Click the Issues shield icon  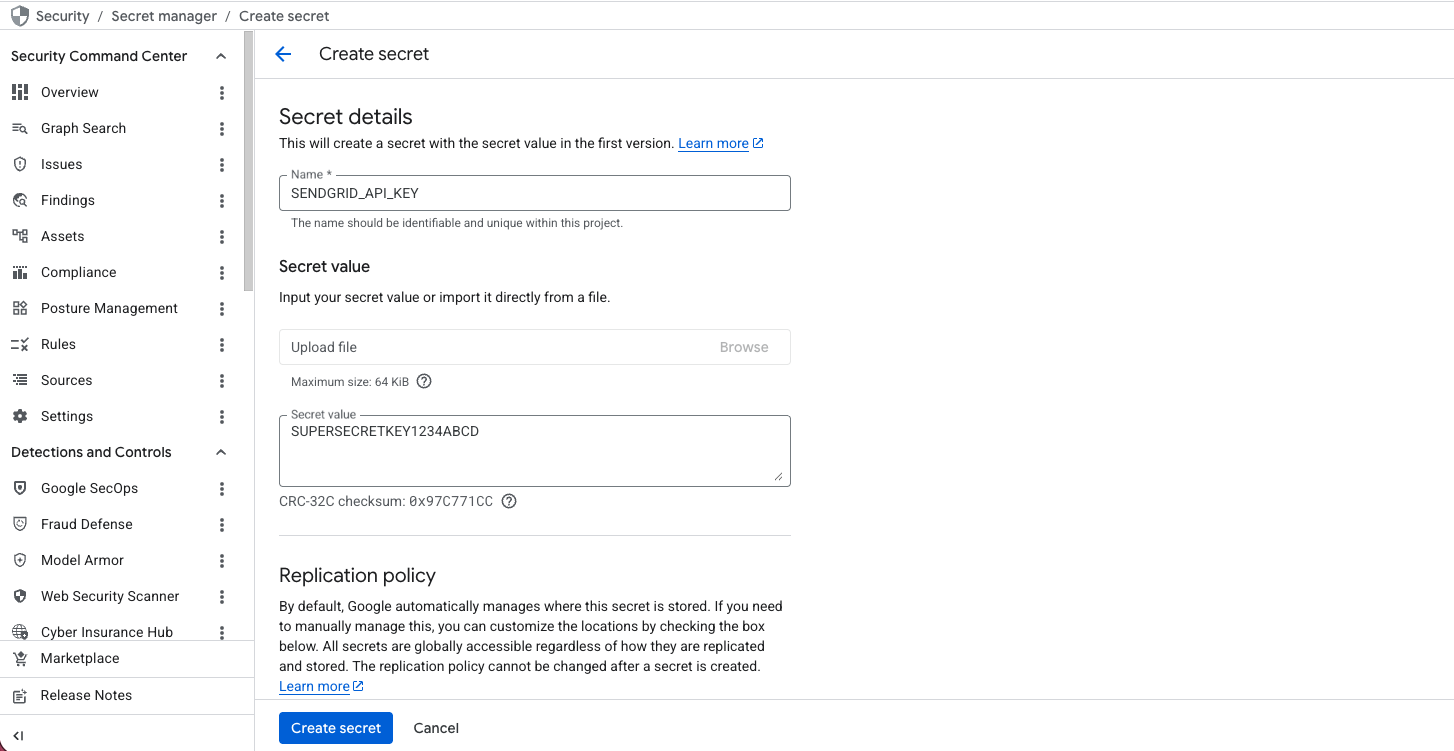(20, 164)
